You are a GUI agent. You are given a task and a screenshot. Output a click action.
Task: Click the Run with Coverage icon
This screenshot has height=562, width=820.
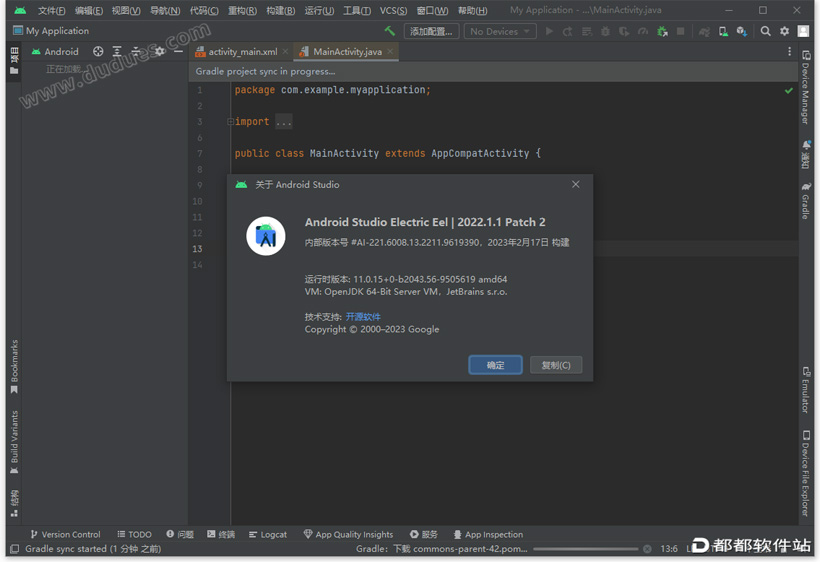point(624,31)
